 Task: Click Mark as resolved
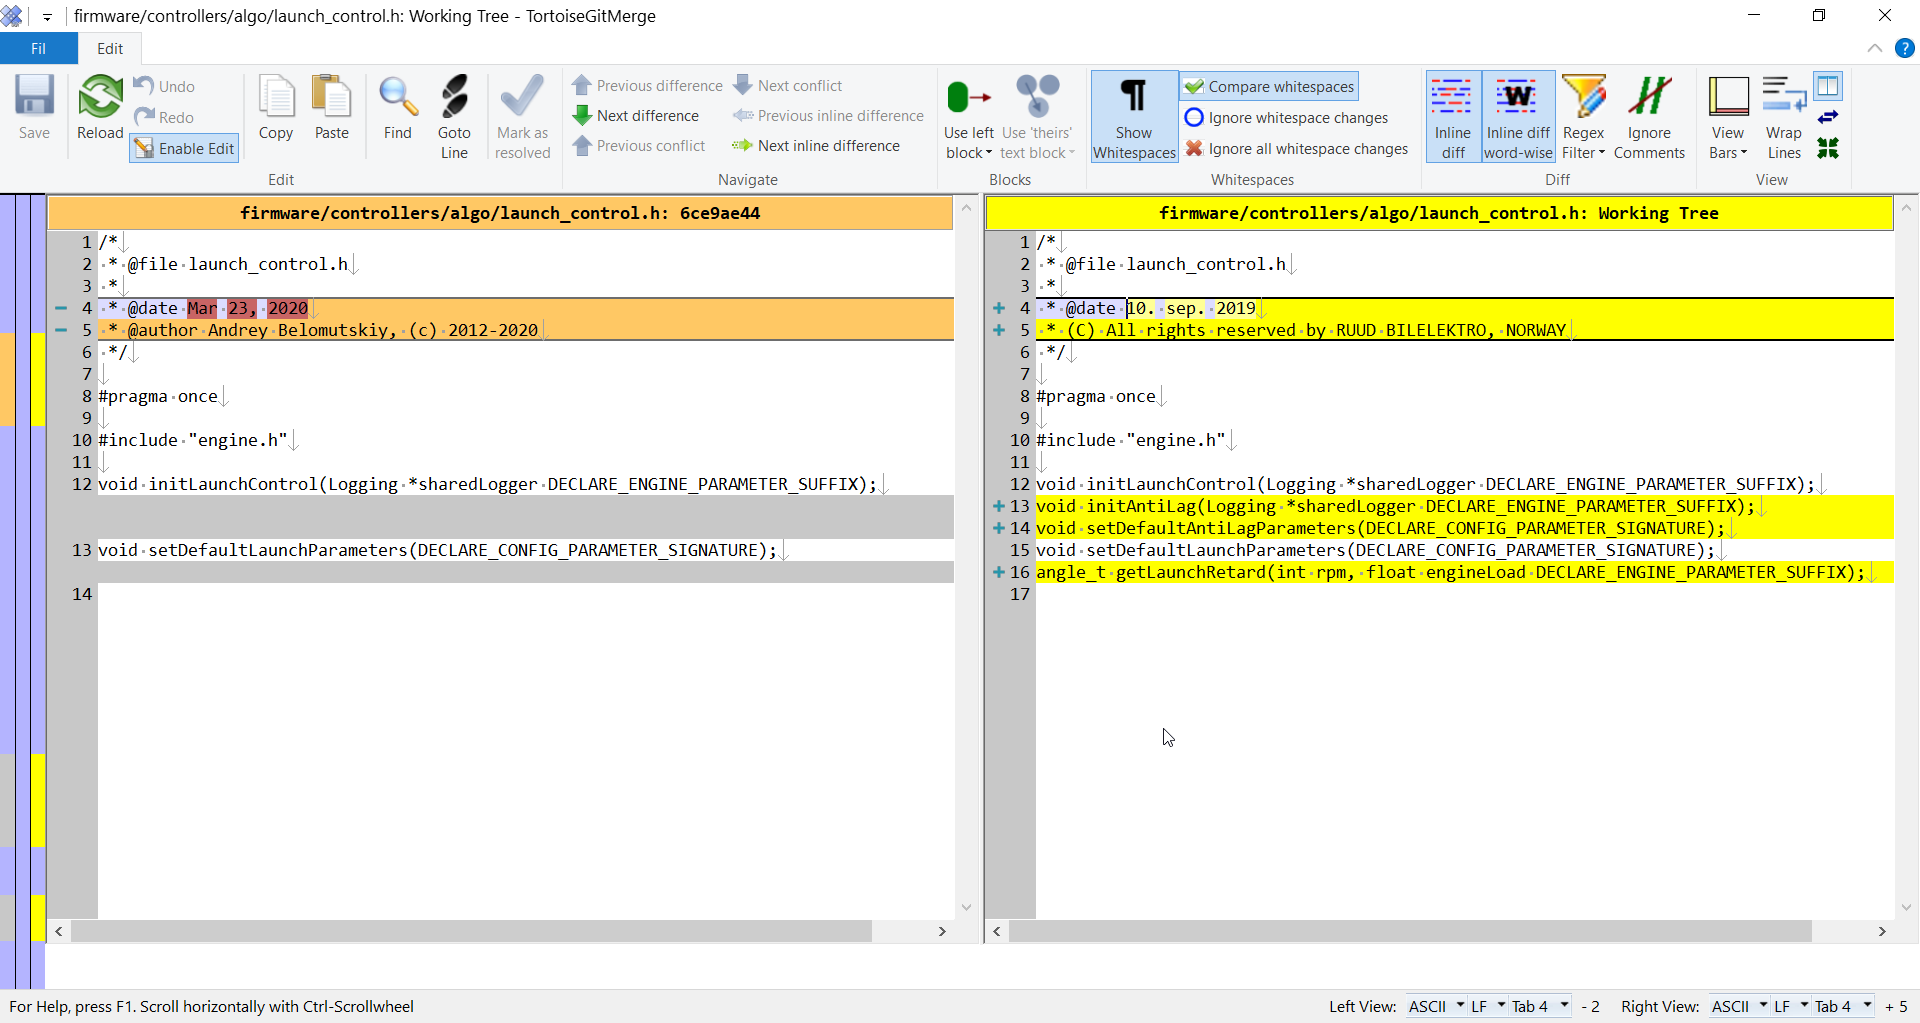(522, 116)
